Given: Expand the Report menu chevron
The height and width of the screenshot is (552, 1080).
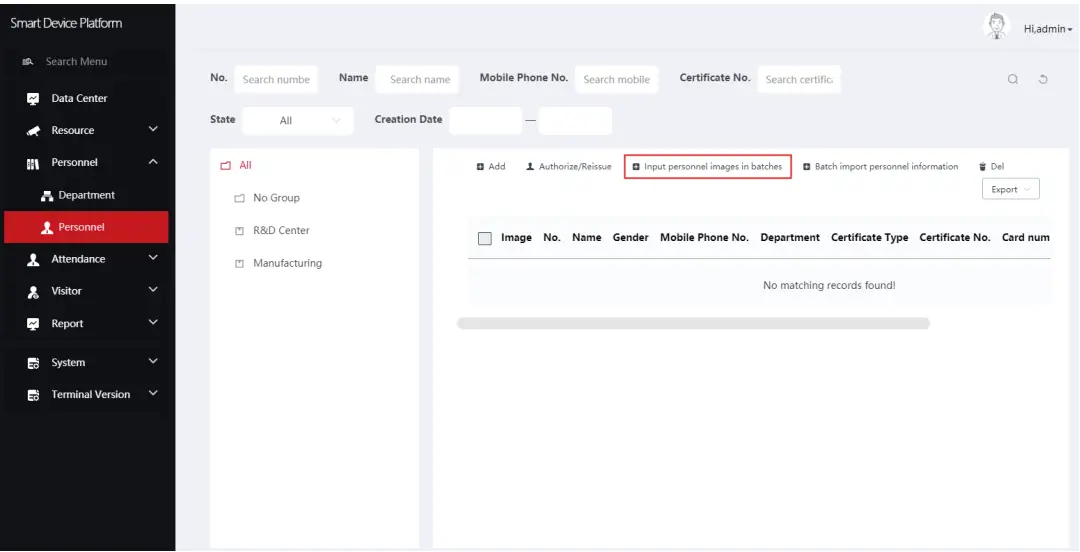Looking at the screenshot, I should click(153, 323).
